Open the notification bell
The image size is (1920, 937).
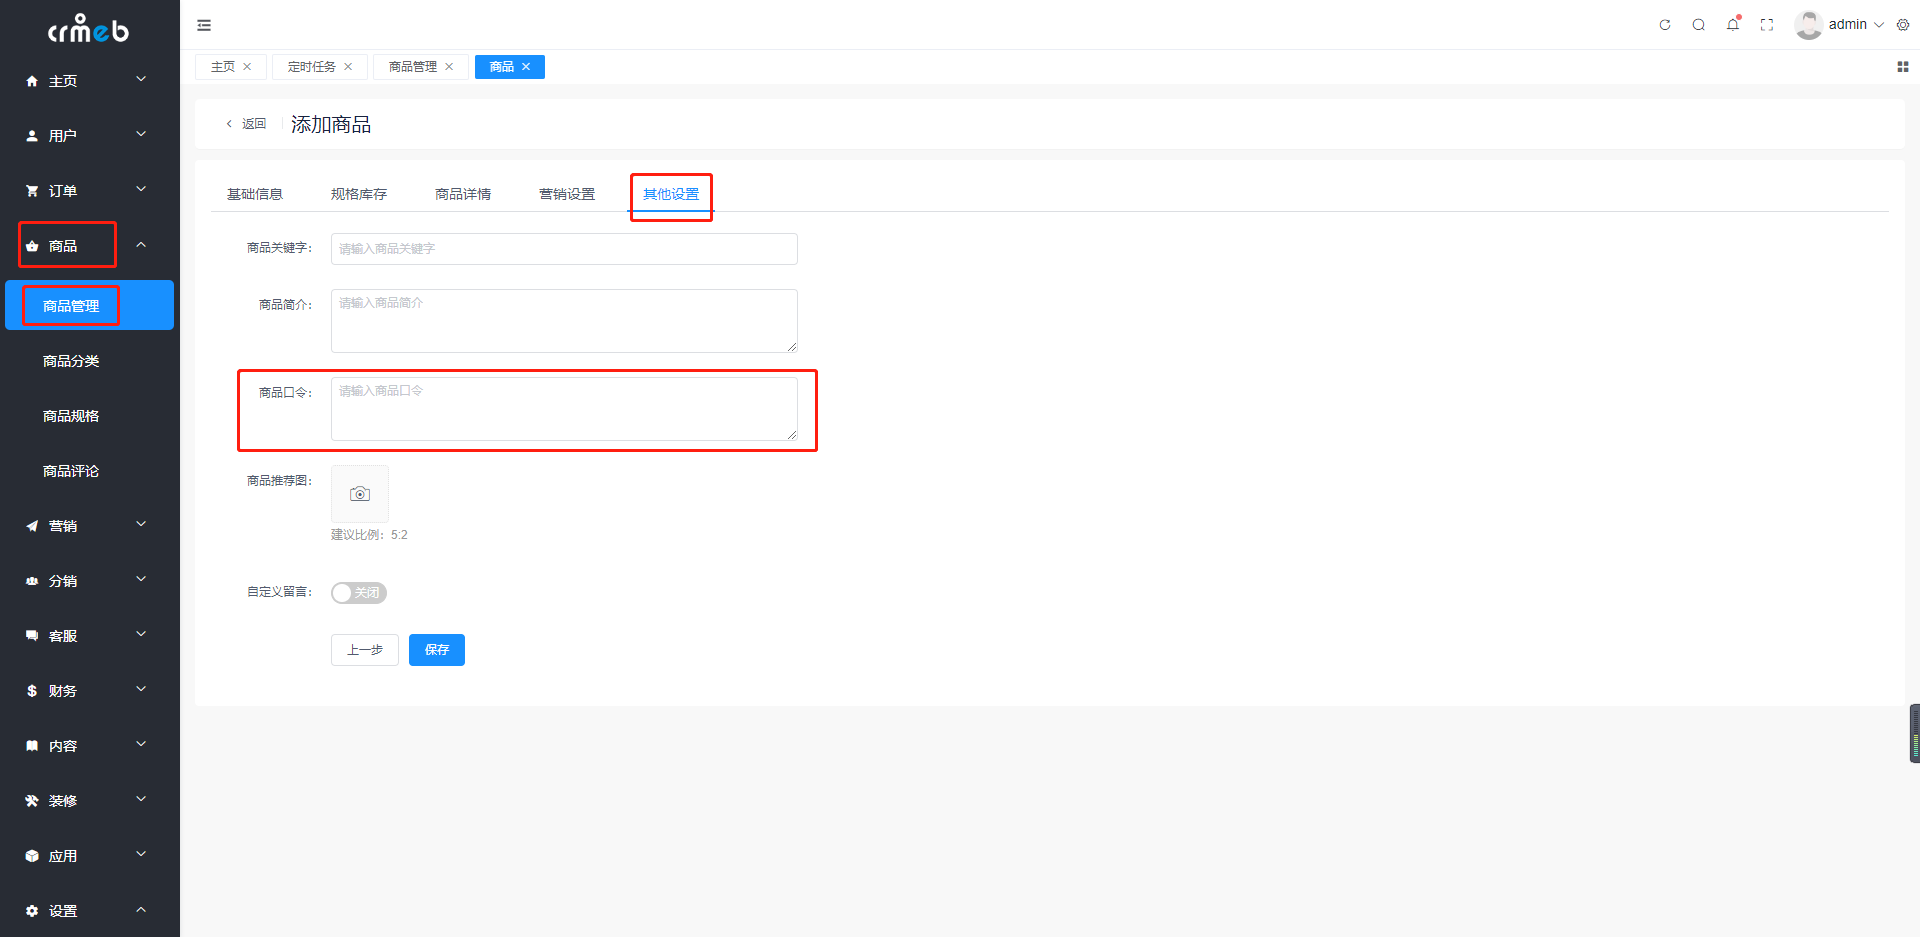[1733, 24]
